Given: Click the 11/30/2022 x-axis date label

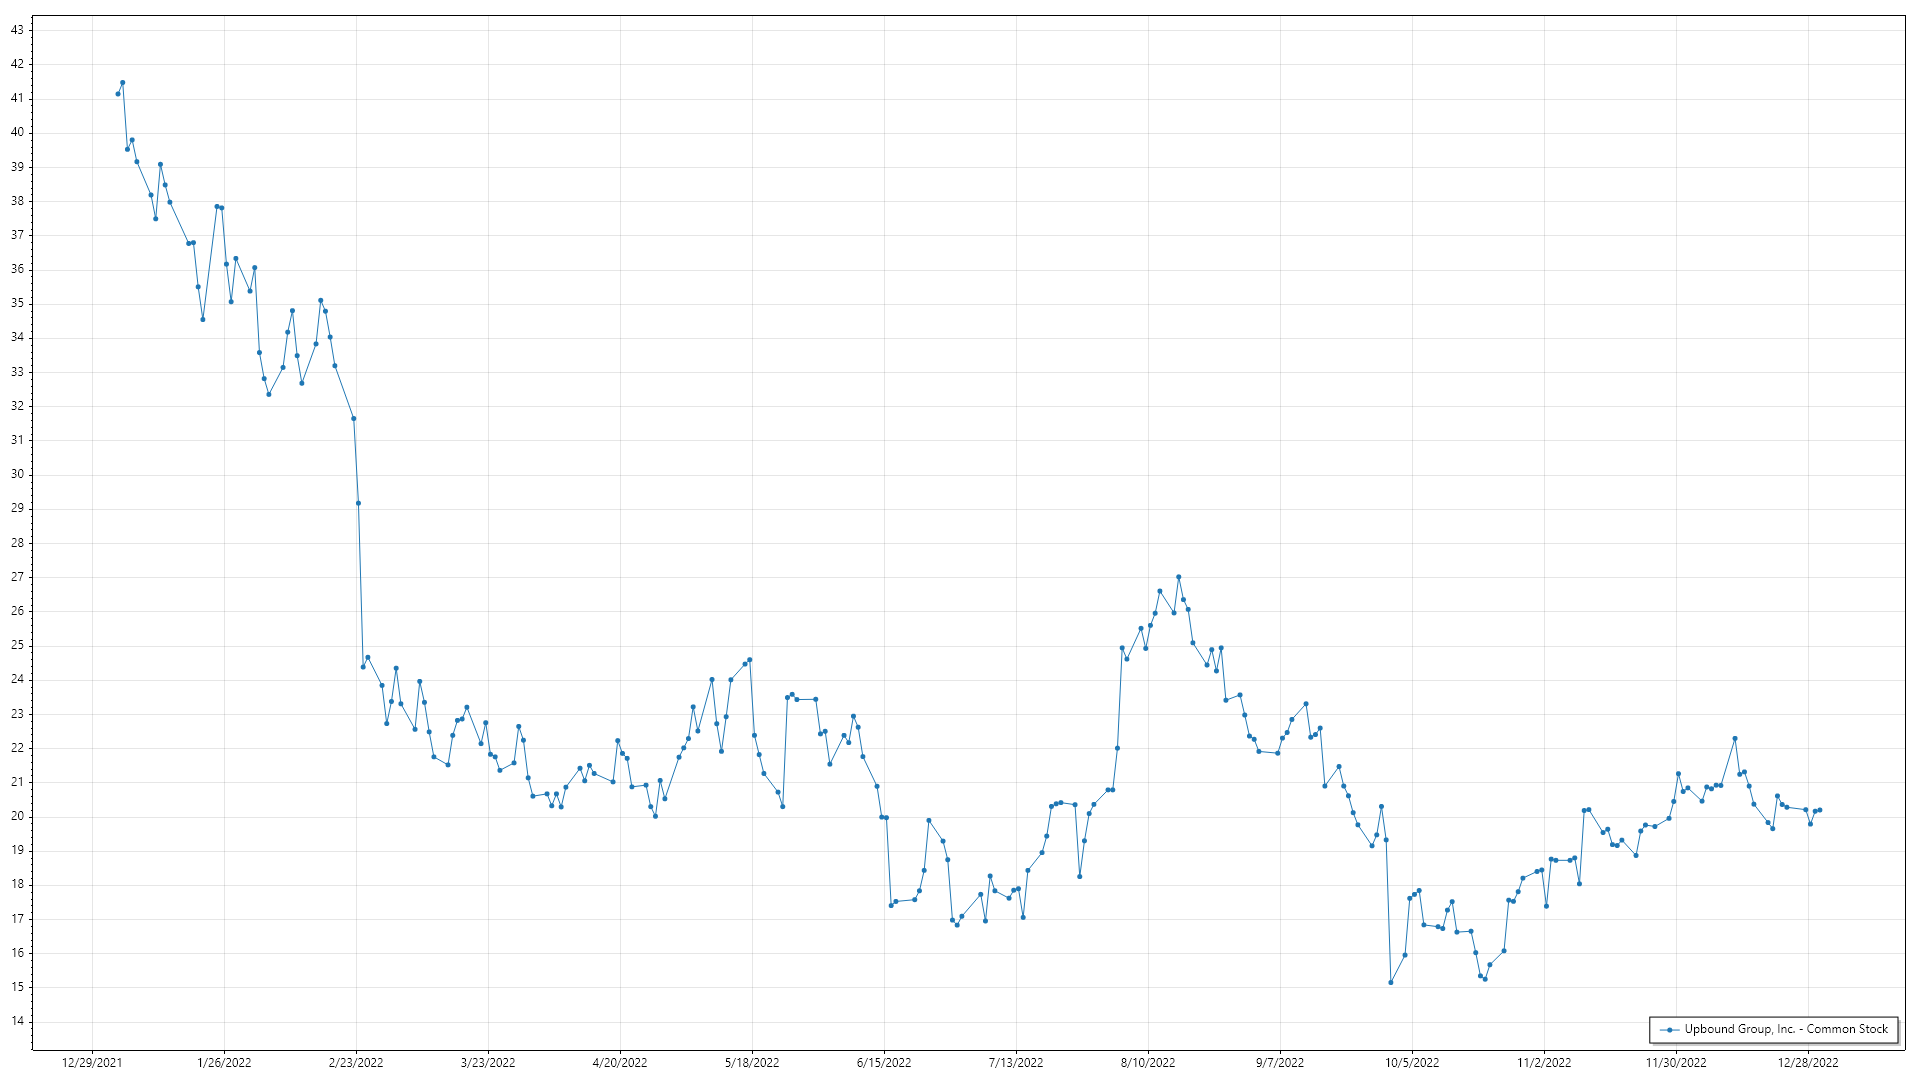Looking at the screenshot, I should point(1676,1062).
